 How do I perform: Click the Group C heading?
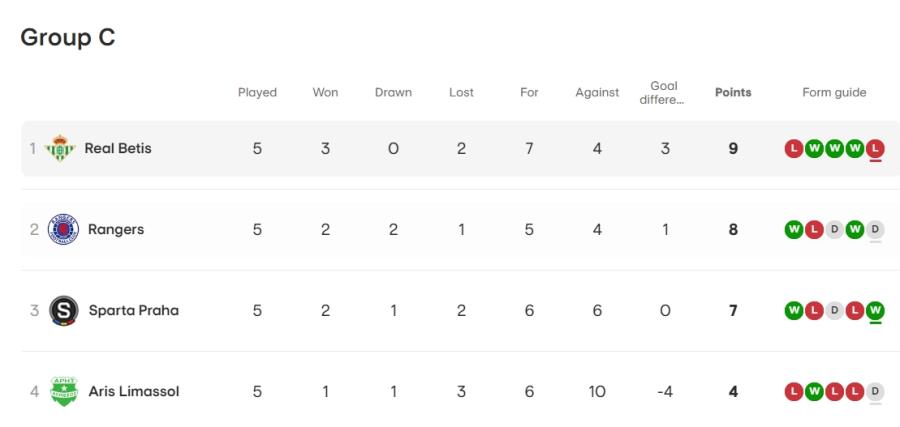point(68,37)
